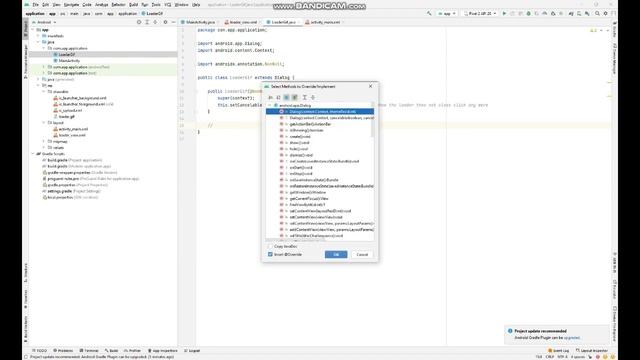
Task: Select the getCurrentFocus():View method row
Action: pos(320,198)
